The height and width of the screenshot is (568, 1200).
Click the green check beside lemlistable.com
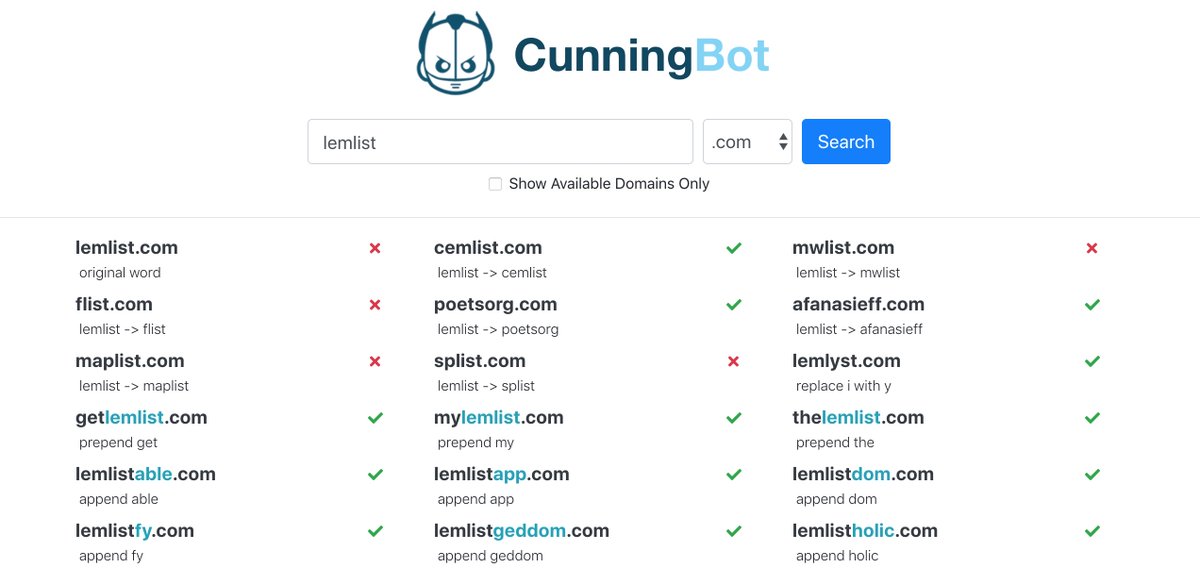tap(375, 474)
